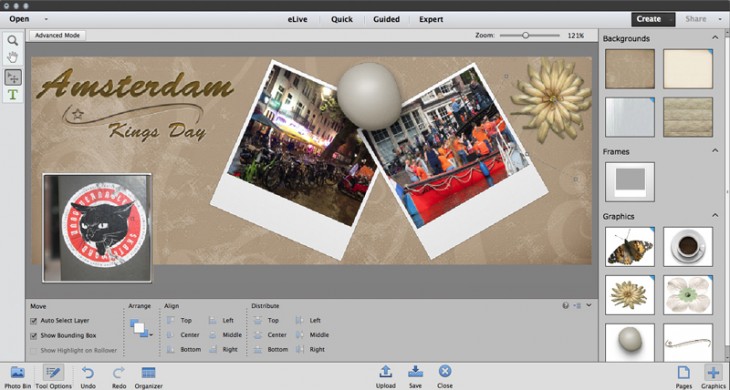Click the Save icon

pyautogui.click(x=415, y=377)
